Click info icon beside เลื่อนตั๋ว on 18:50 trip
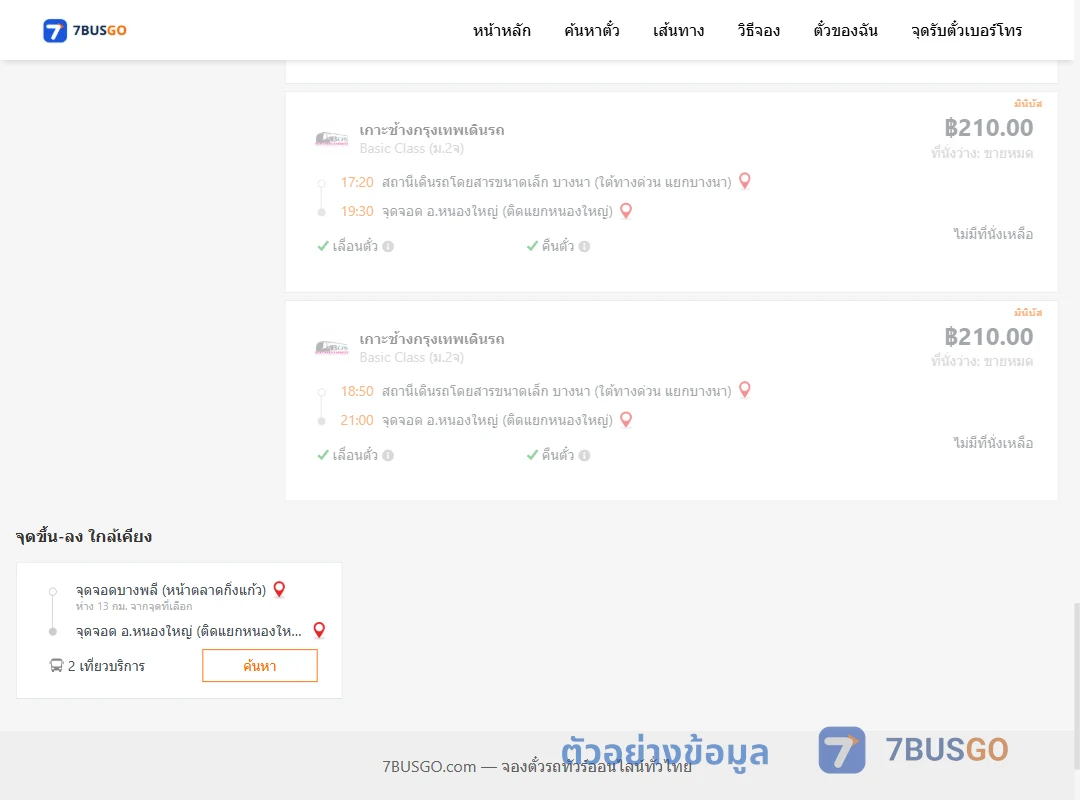 click(x=388, y=455)
